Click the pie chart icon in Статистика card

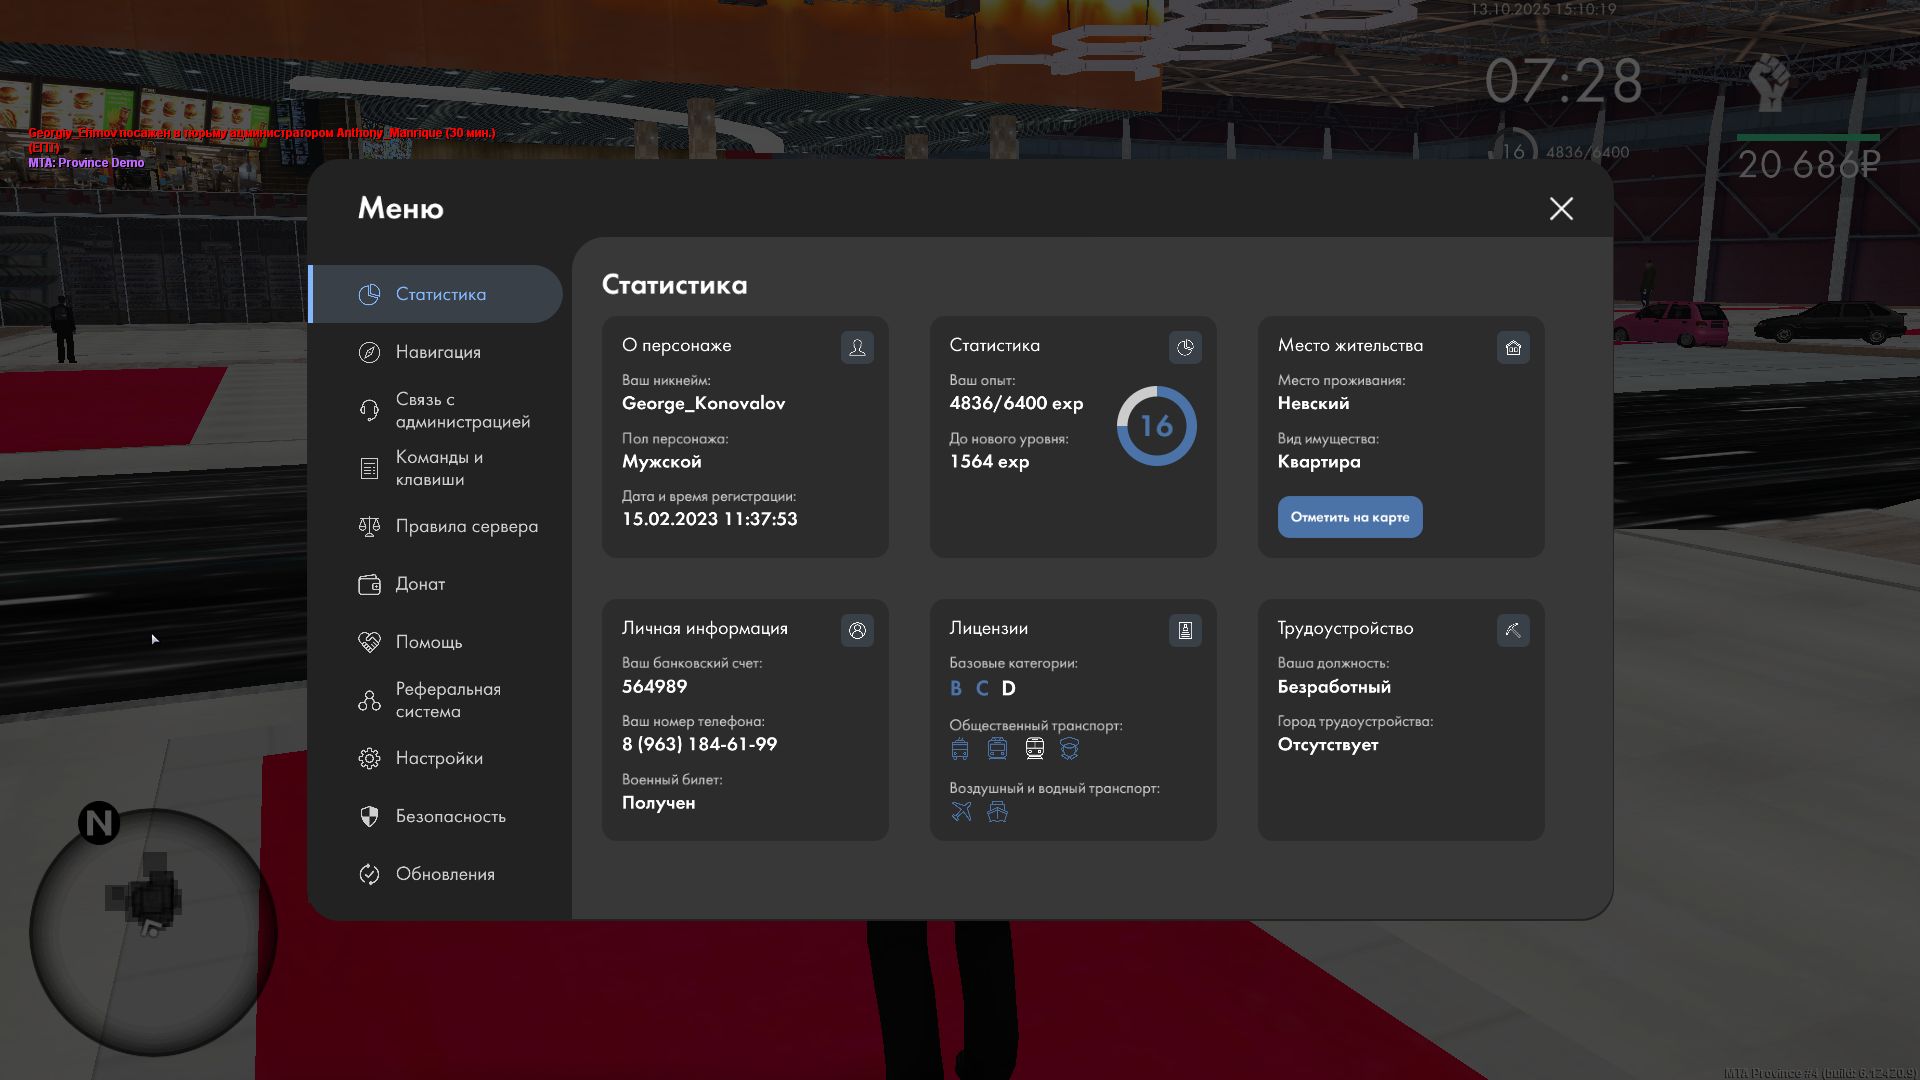[x=1185, y=347]
